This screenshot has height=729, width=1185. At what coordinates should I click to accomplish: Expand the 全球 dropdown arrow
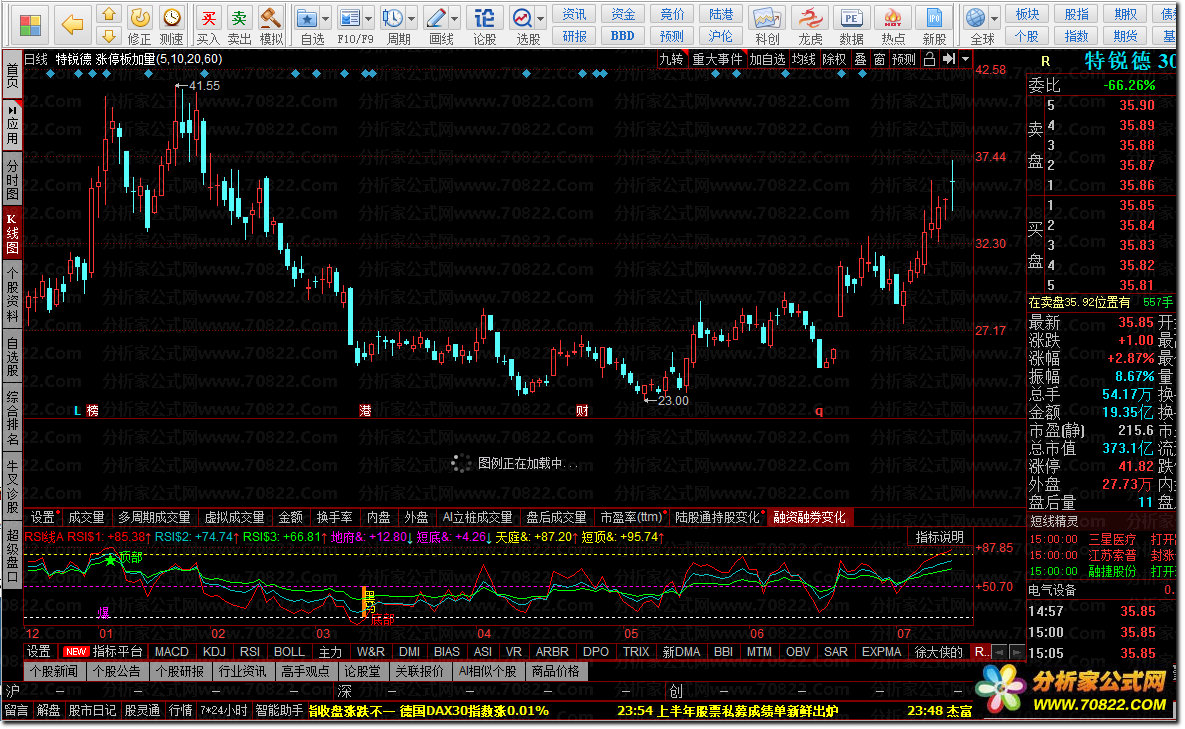[x=995, y=18]
